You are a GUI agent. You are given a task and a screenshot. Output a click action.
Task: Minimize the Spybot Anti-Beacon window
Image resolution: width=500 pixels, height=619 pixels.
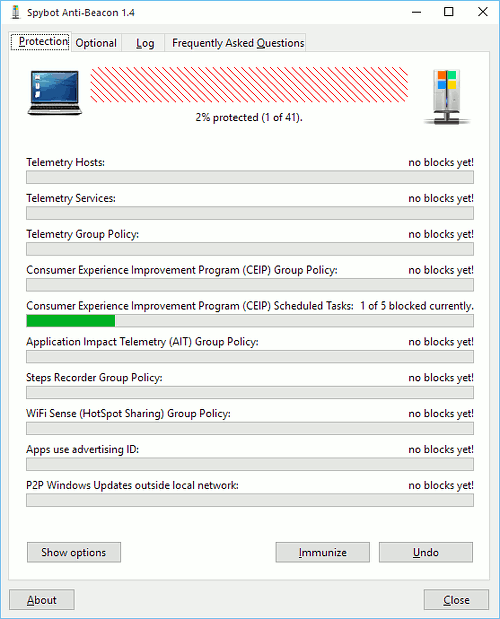click(x=416, y=12)
